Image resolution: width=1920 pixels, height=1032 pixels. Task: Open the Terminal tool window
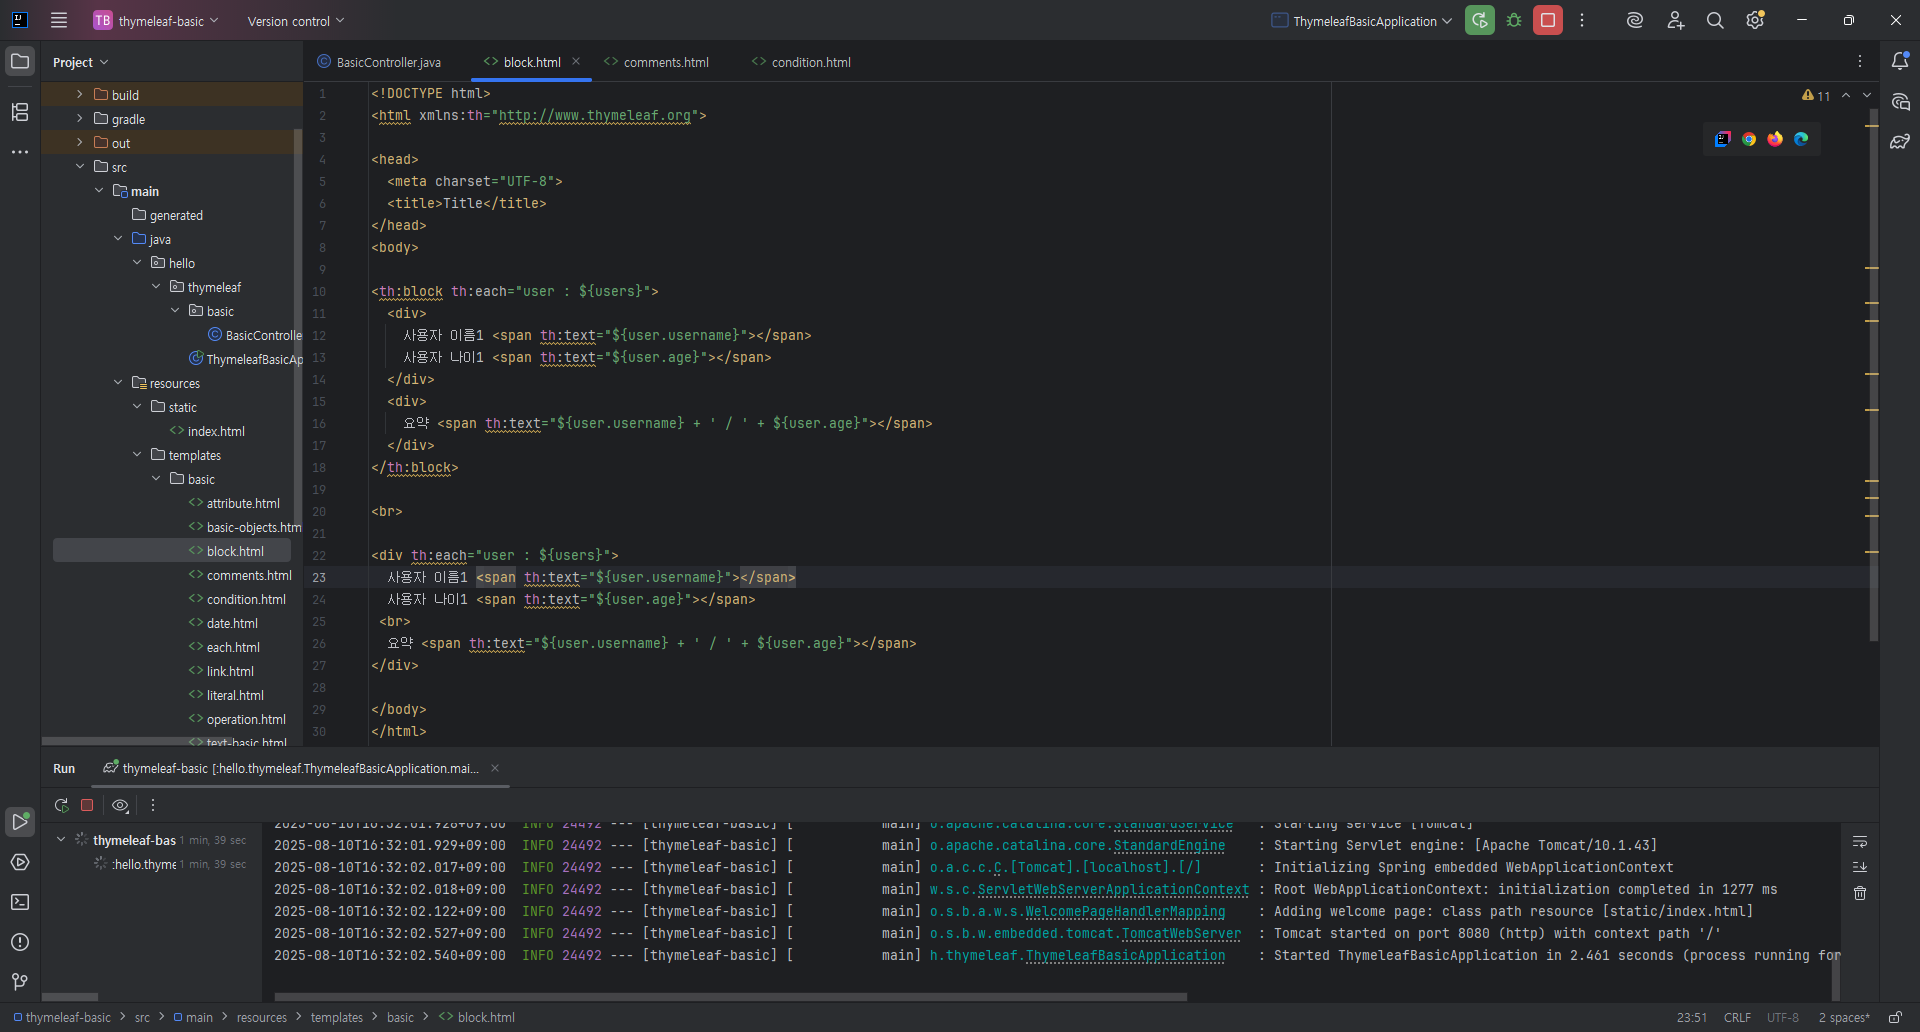pyautogui.click(x=20, y=902)
